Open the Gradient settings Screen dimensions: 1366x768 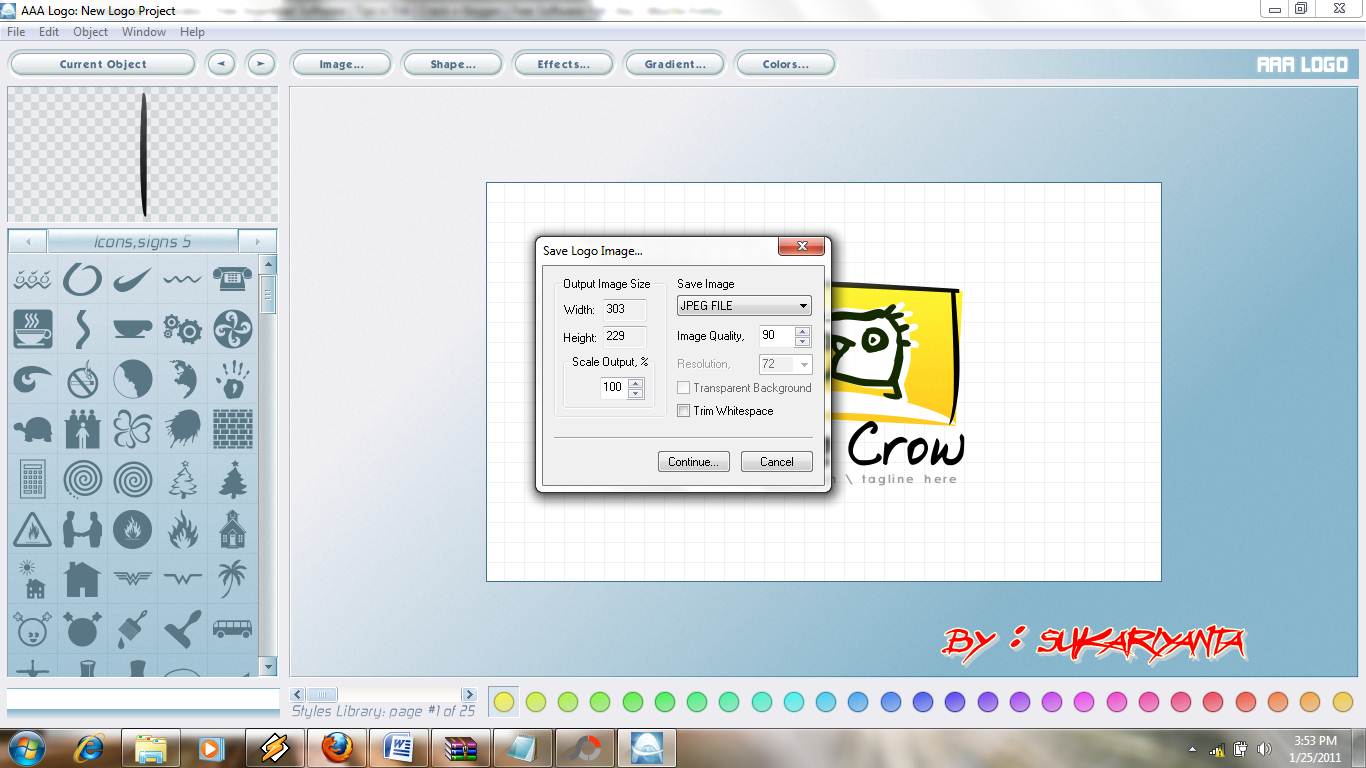(675, 63)
